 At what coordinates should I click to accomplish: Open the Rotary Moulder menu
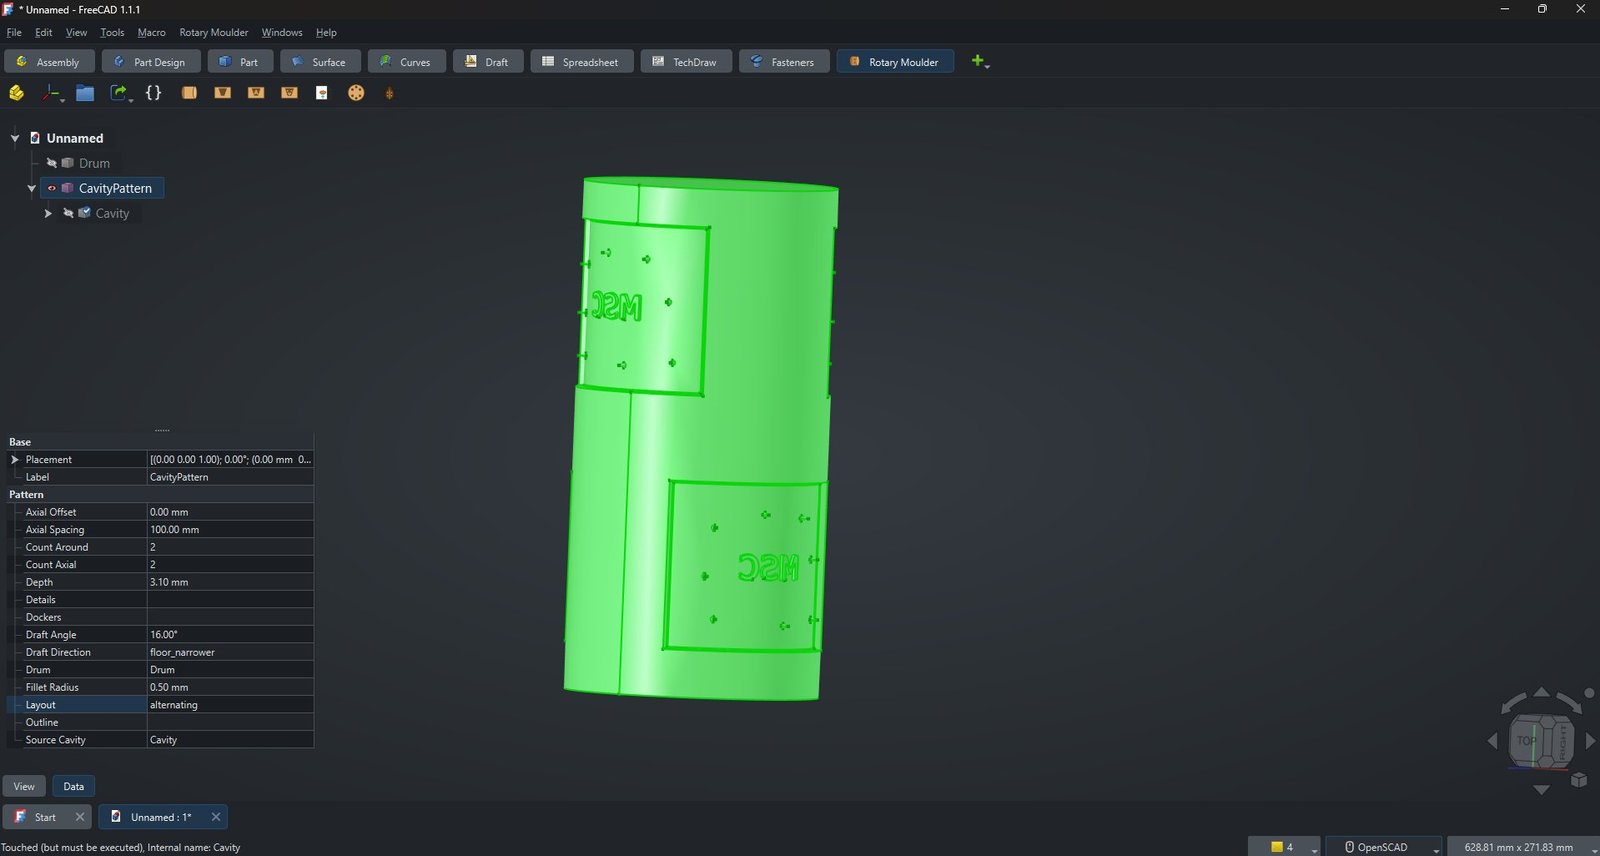click(x=214, y=33)
